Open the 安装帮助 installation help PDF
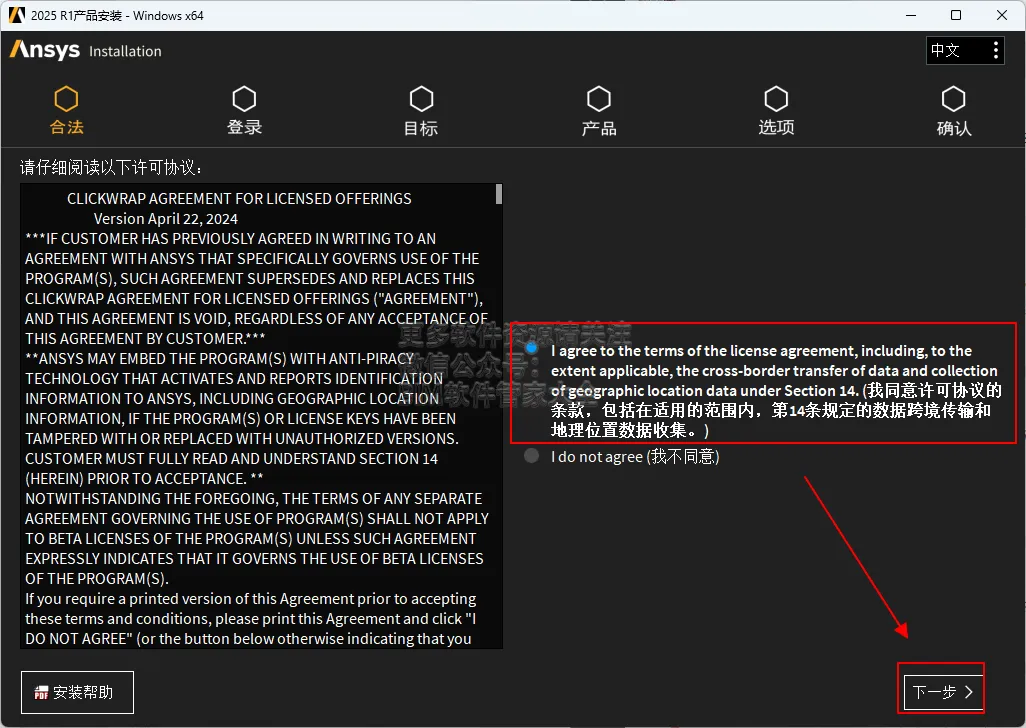 pyautogui.click(x=77, y=692)
